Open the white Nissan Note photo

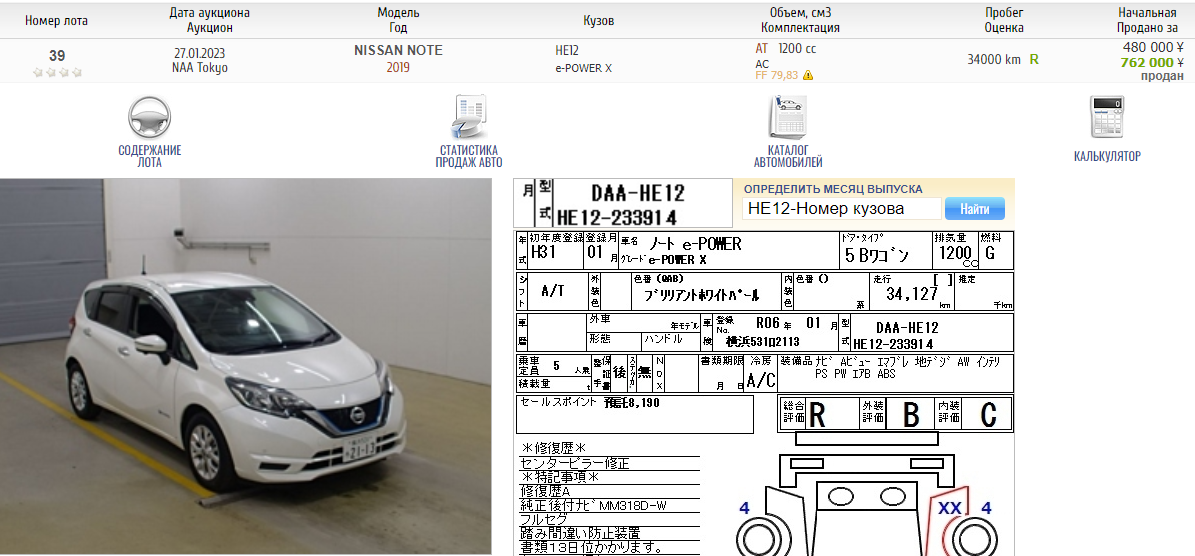point(245,366)
